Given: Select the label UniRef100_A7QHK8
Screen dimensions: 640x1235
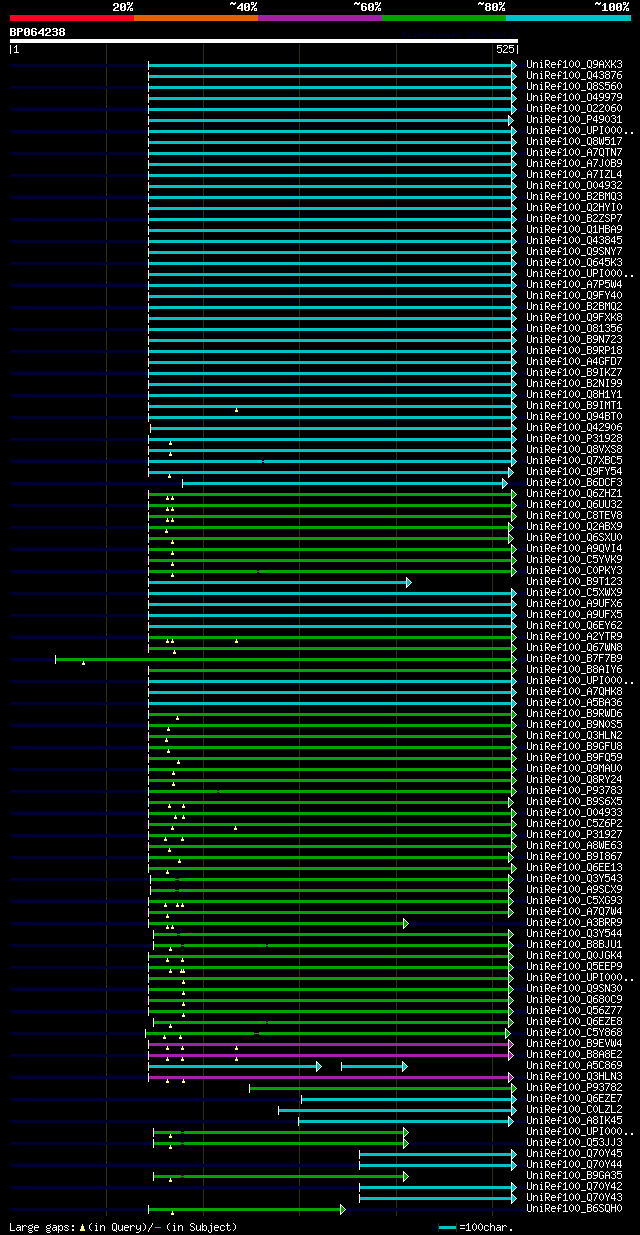Looking at the screenshot, I should tap(574, 692).
